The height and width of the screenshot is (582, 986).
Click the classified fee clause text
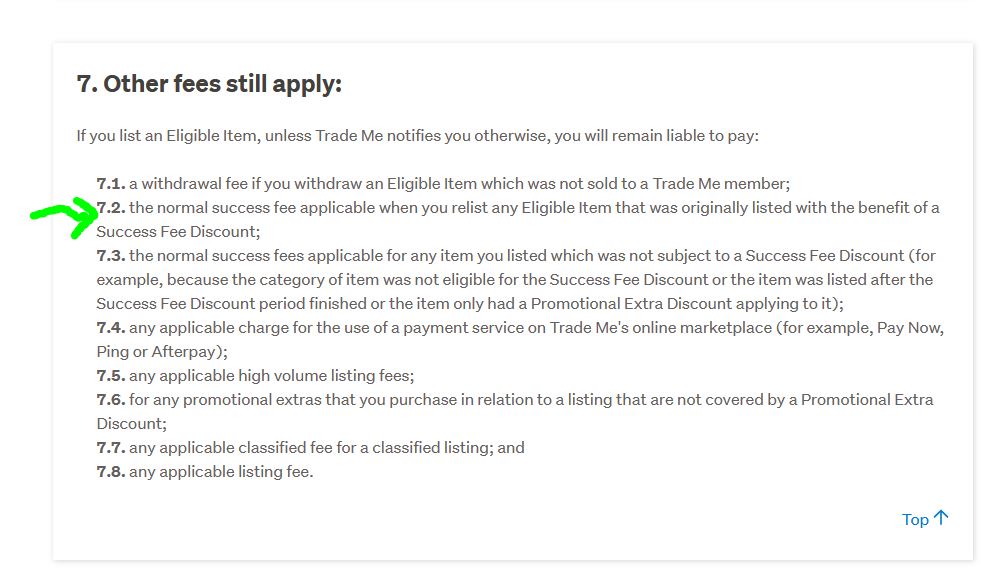click(326, 448)
